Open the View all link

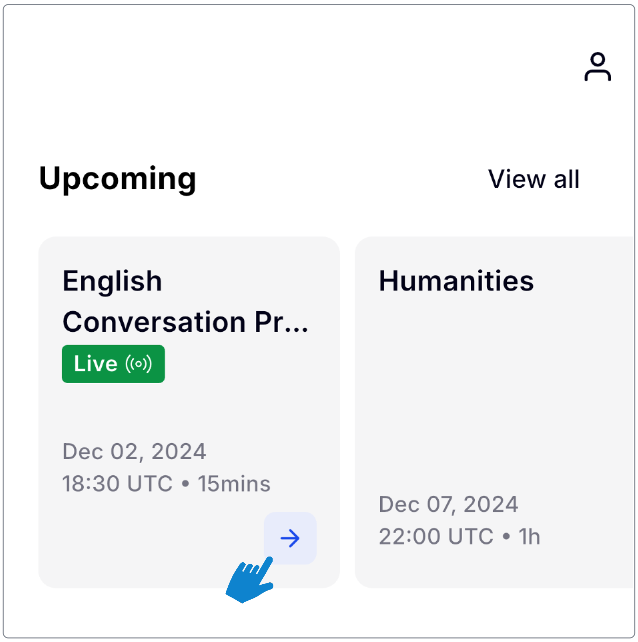(x=533, y=179)
